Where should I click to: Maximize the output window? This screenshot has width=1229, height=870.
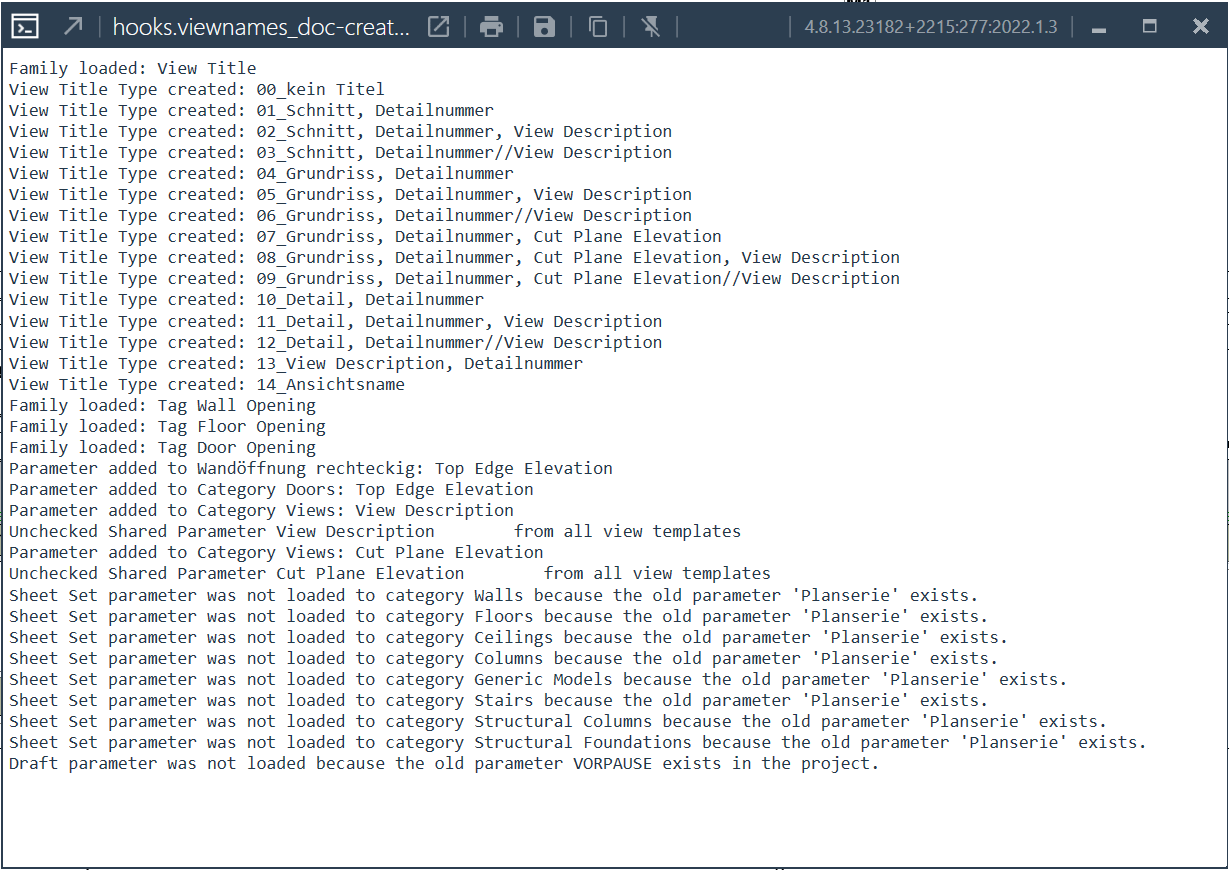coord(1150,27)
